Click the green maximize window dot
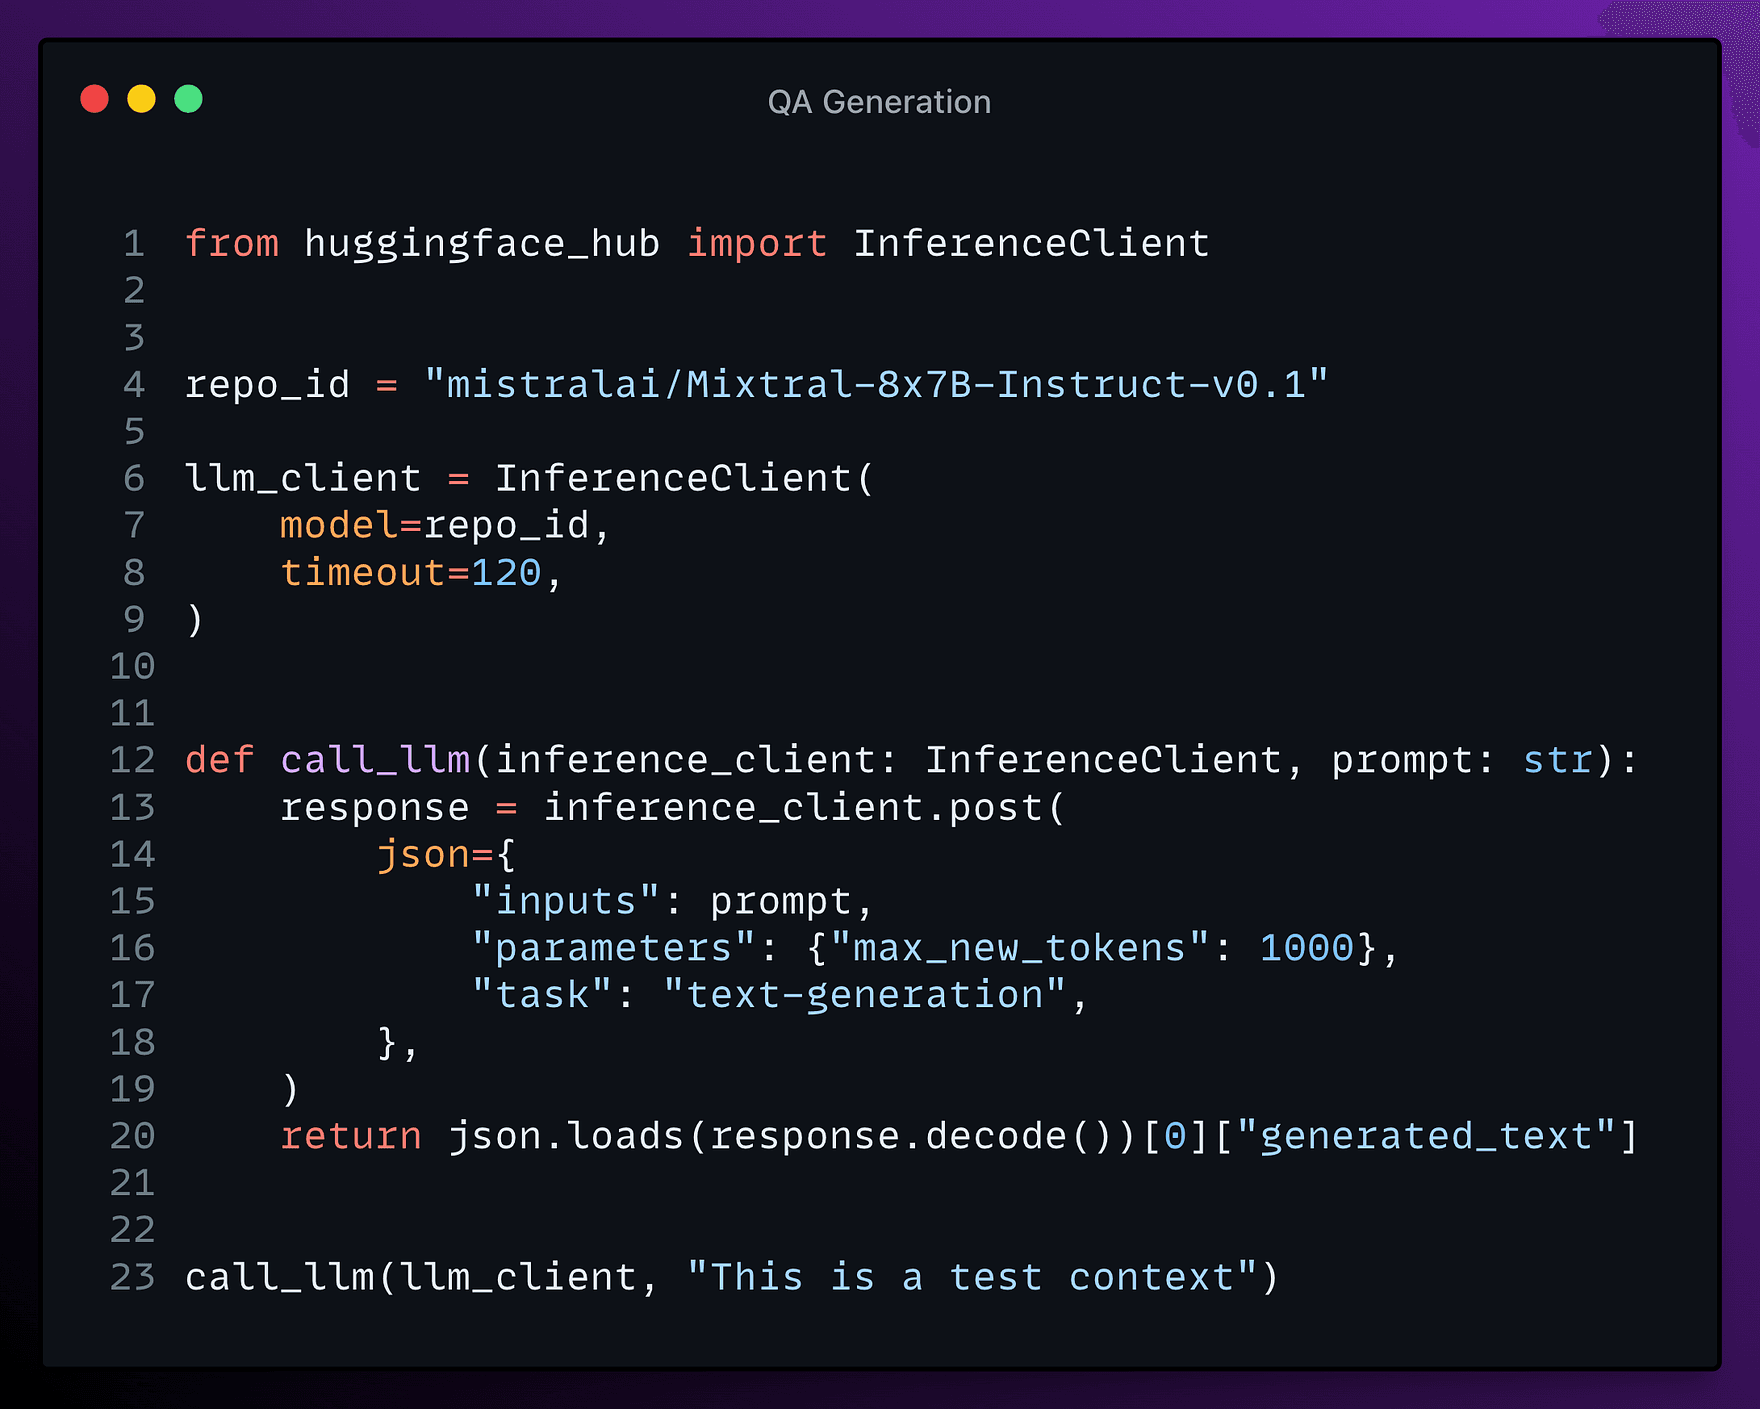This screenshot has width=1760, height=1409. pos(188,99)
